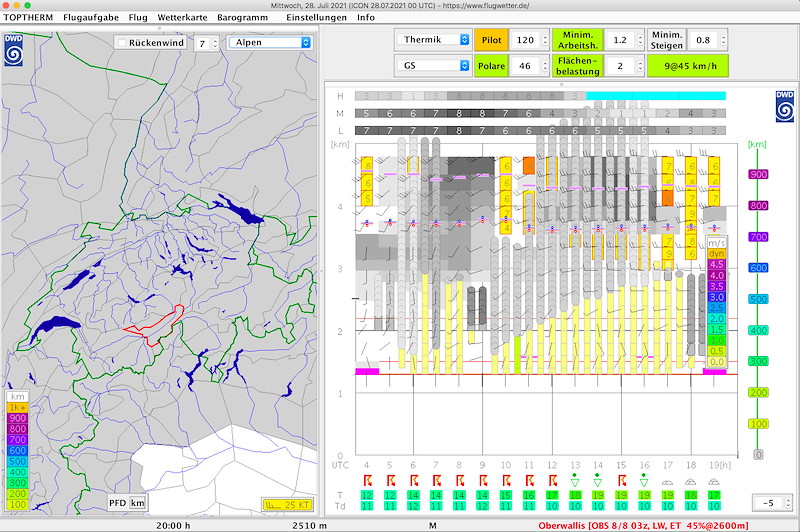Click the Minim. Steigen button

coord(667,40)
